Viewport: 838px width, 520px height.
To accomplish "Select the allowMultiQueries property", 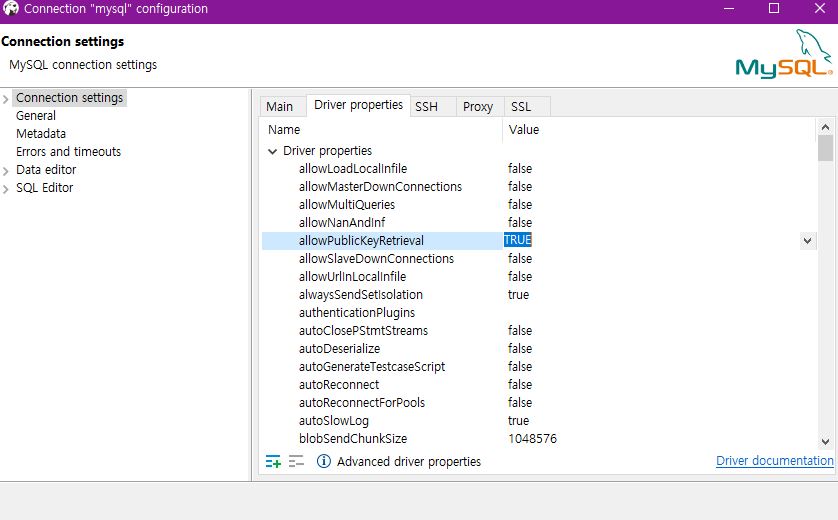I will tap(347, 205).
